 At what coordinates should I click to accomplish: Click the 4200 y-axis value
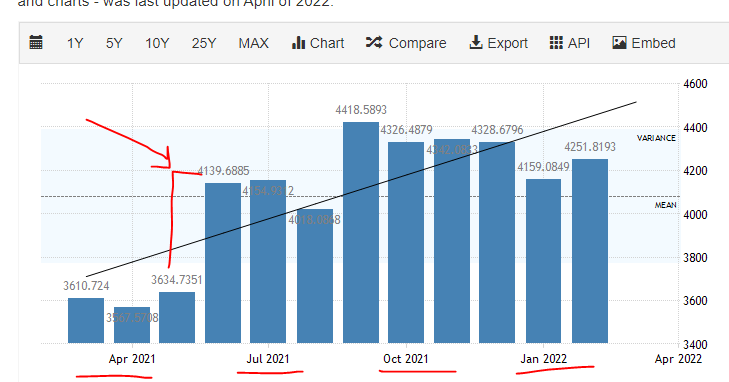695,171
